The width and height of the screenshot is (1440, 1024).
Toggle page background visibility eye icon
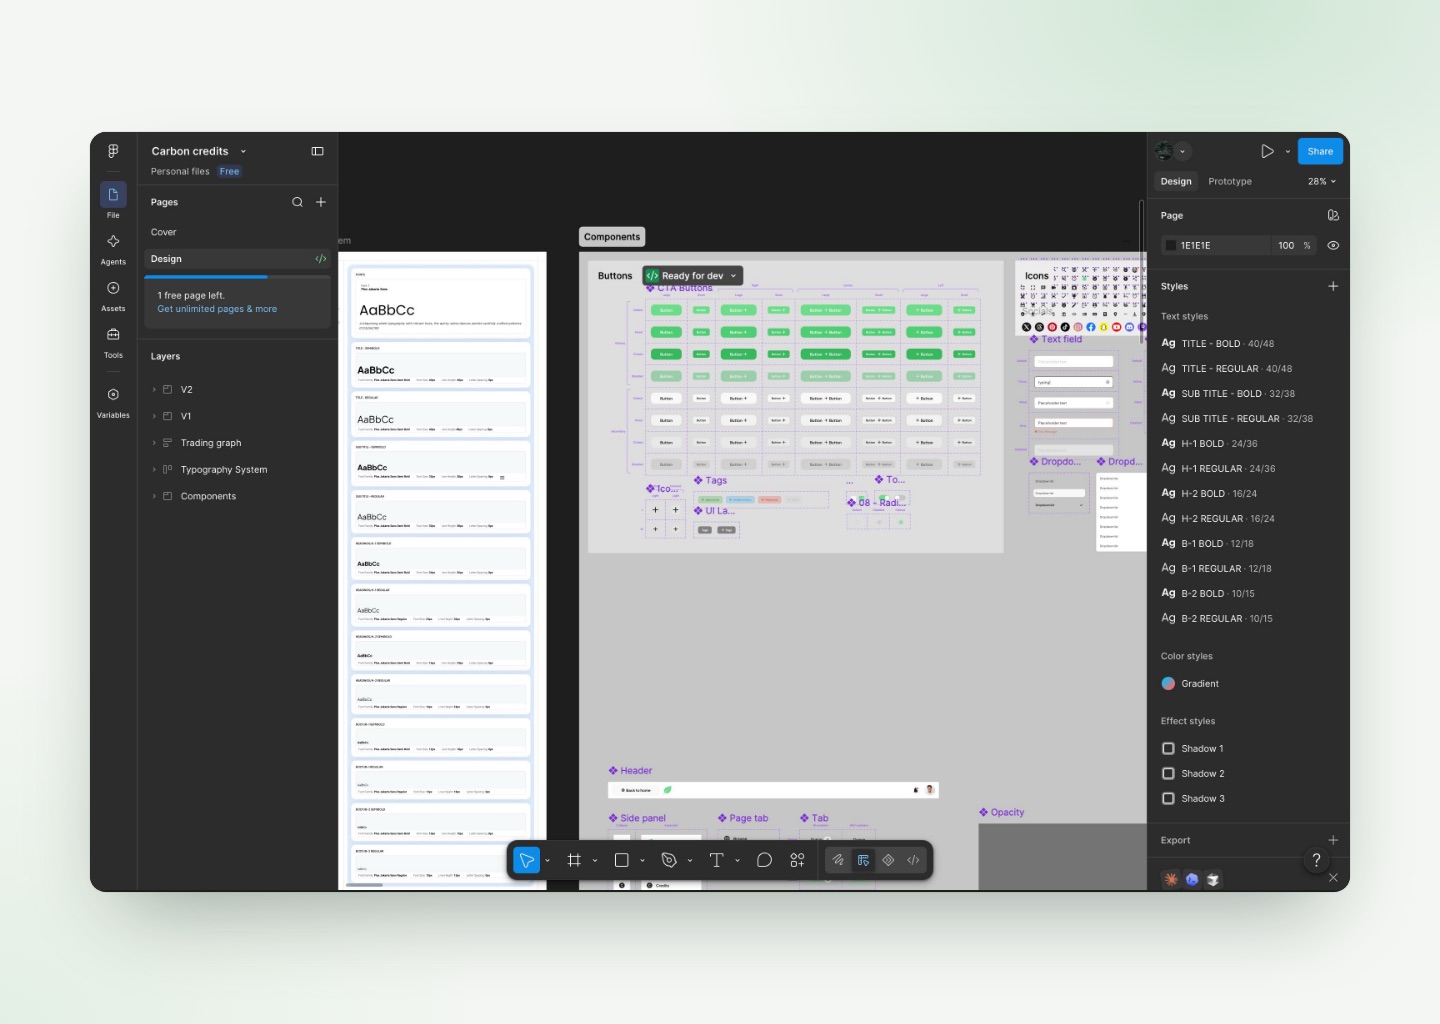pyautogui.click(x=1333, y=245)
